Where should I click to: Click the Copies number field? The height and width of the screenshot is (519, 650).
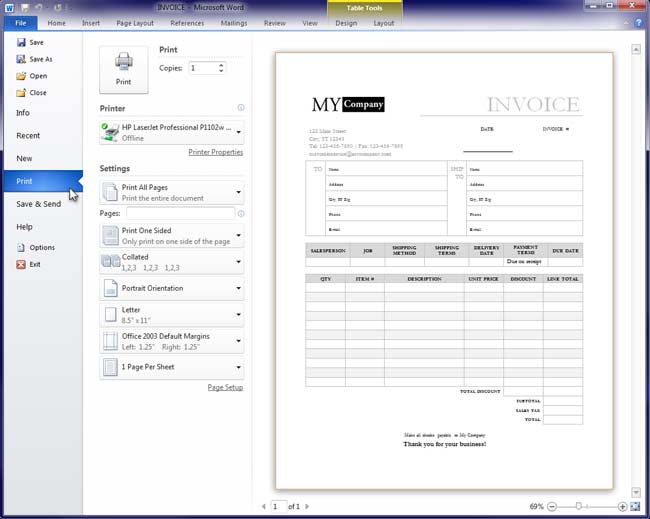(203, 68)
